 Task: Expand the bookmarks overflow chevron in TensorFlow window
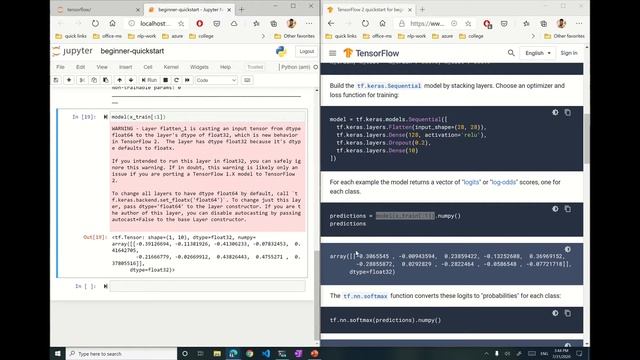point(533,36)
